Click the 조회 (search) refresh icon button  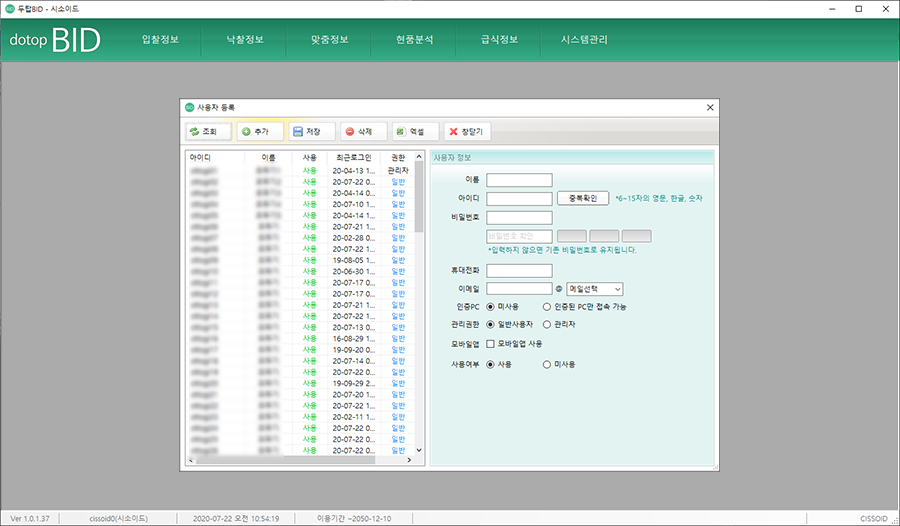208,131
